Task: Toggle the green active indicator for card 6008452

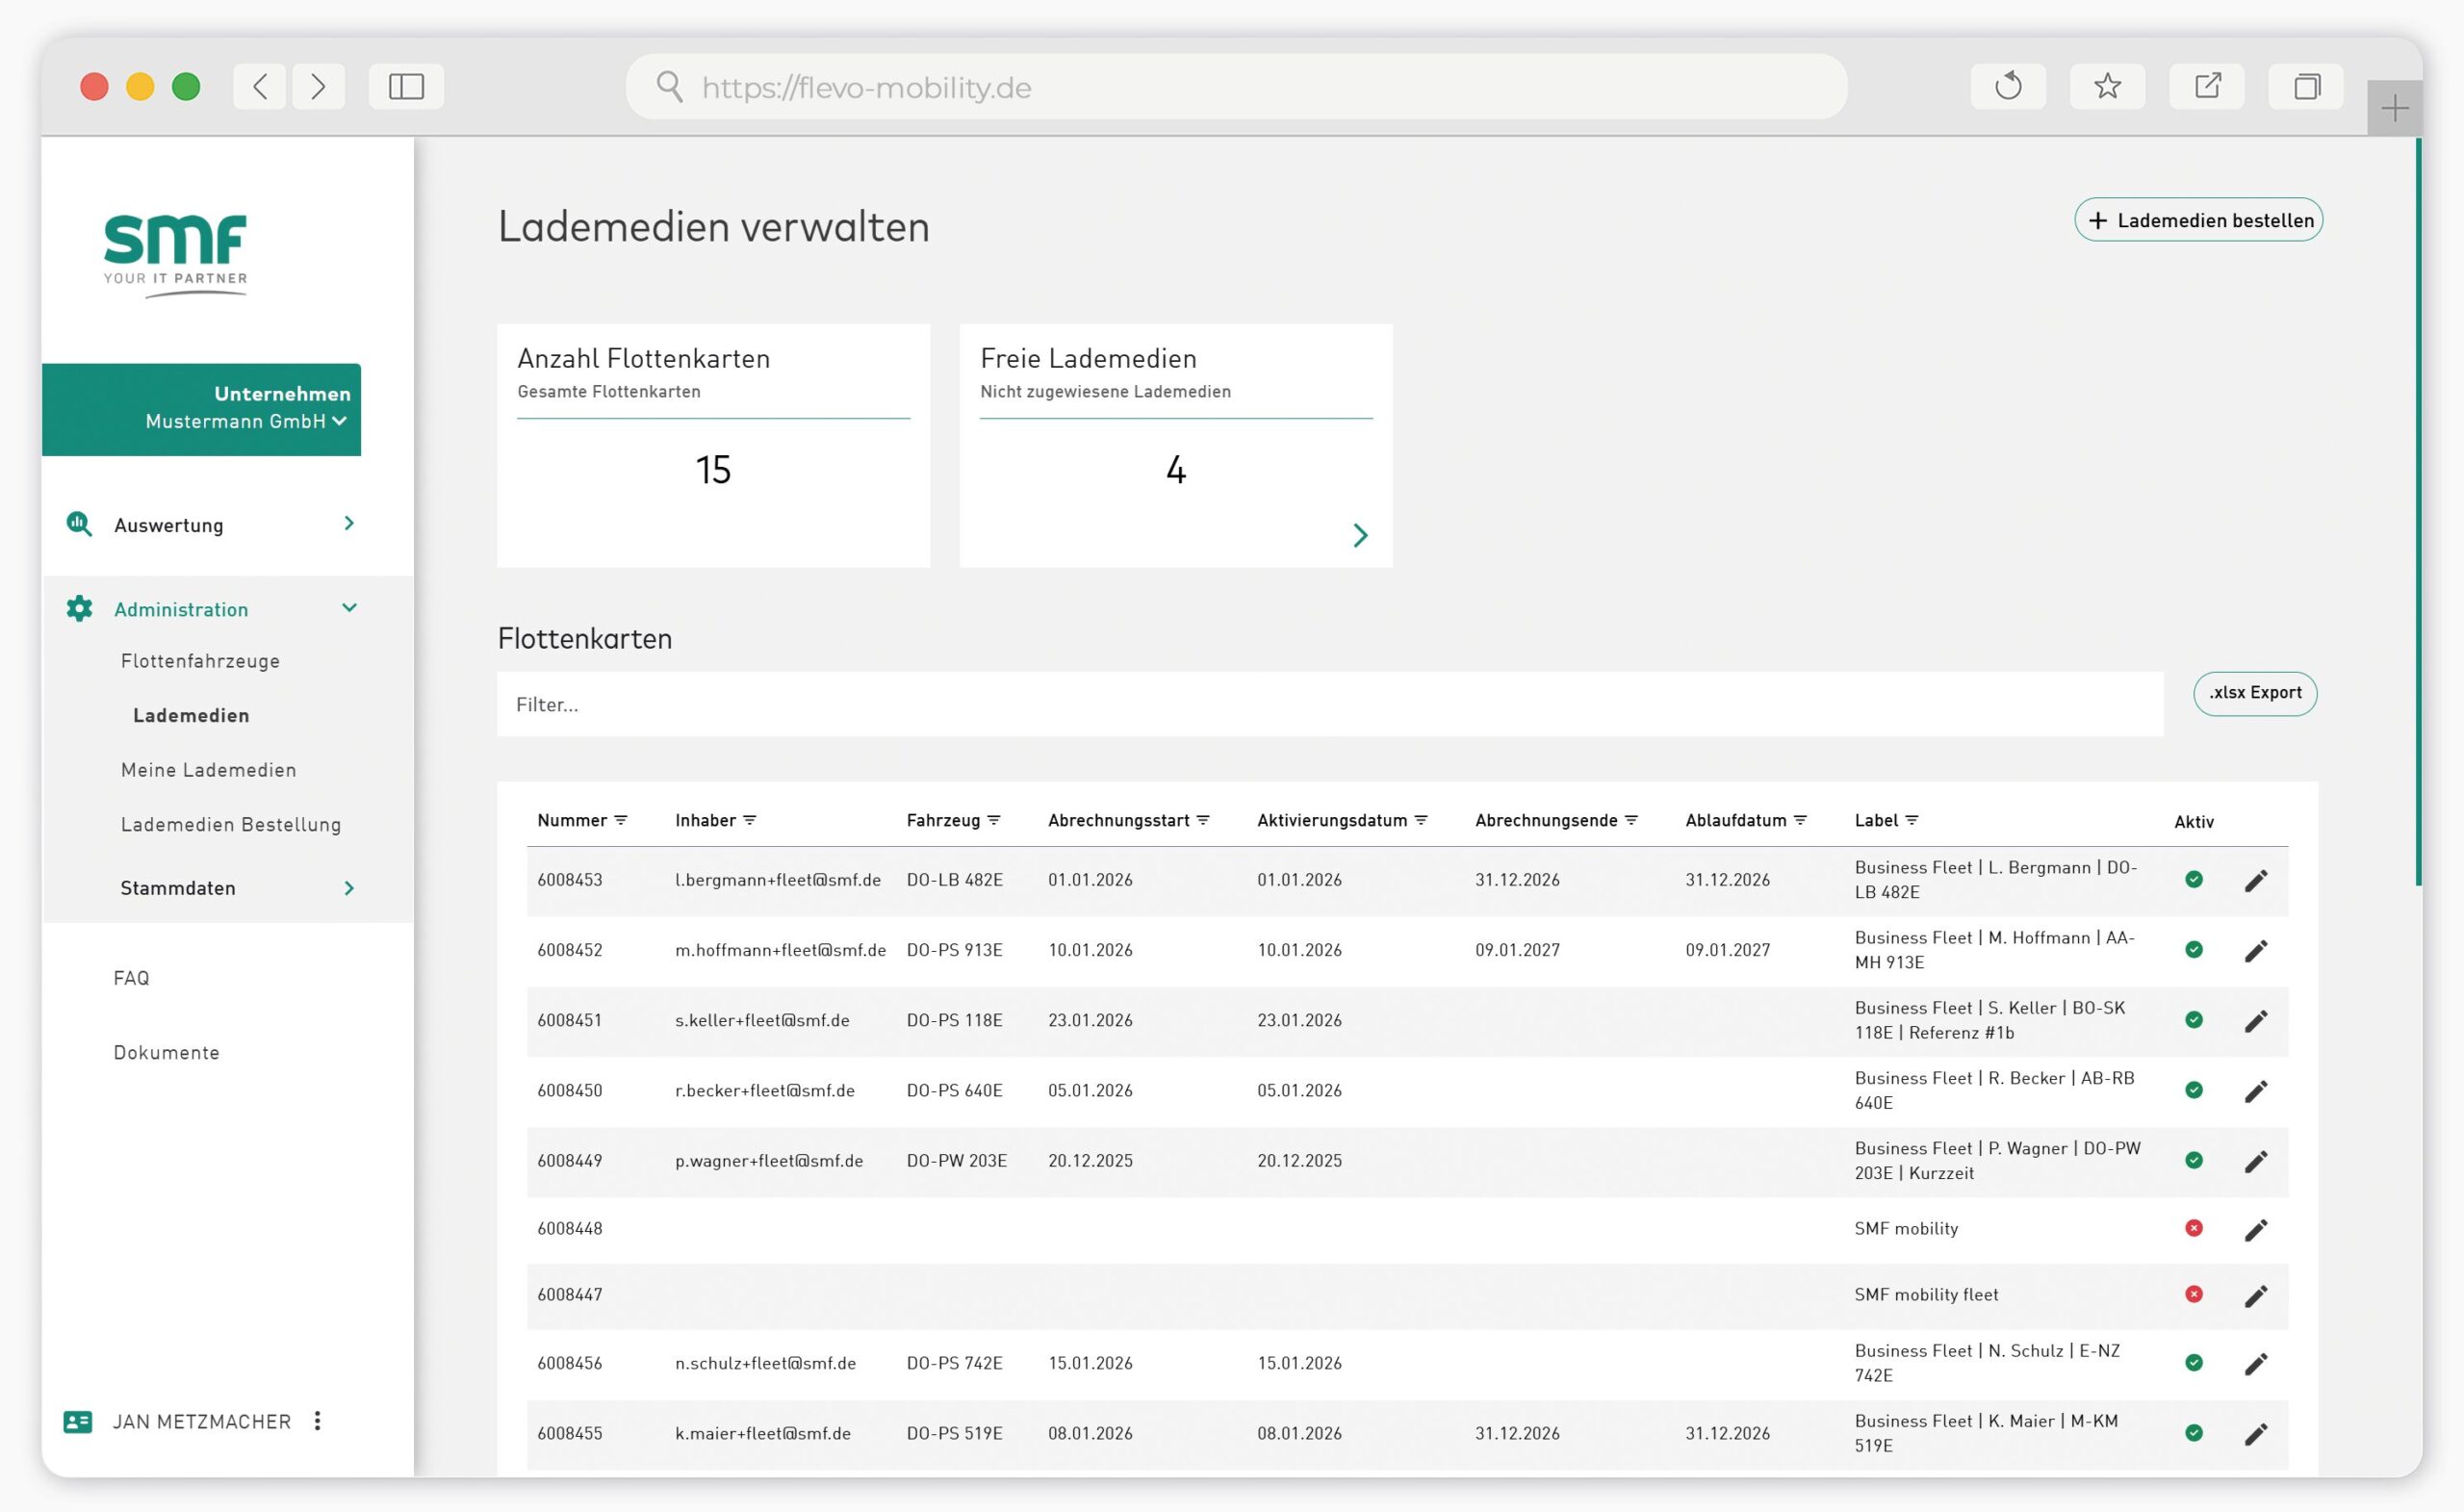Action: 2194,950
